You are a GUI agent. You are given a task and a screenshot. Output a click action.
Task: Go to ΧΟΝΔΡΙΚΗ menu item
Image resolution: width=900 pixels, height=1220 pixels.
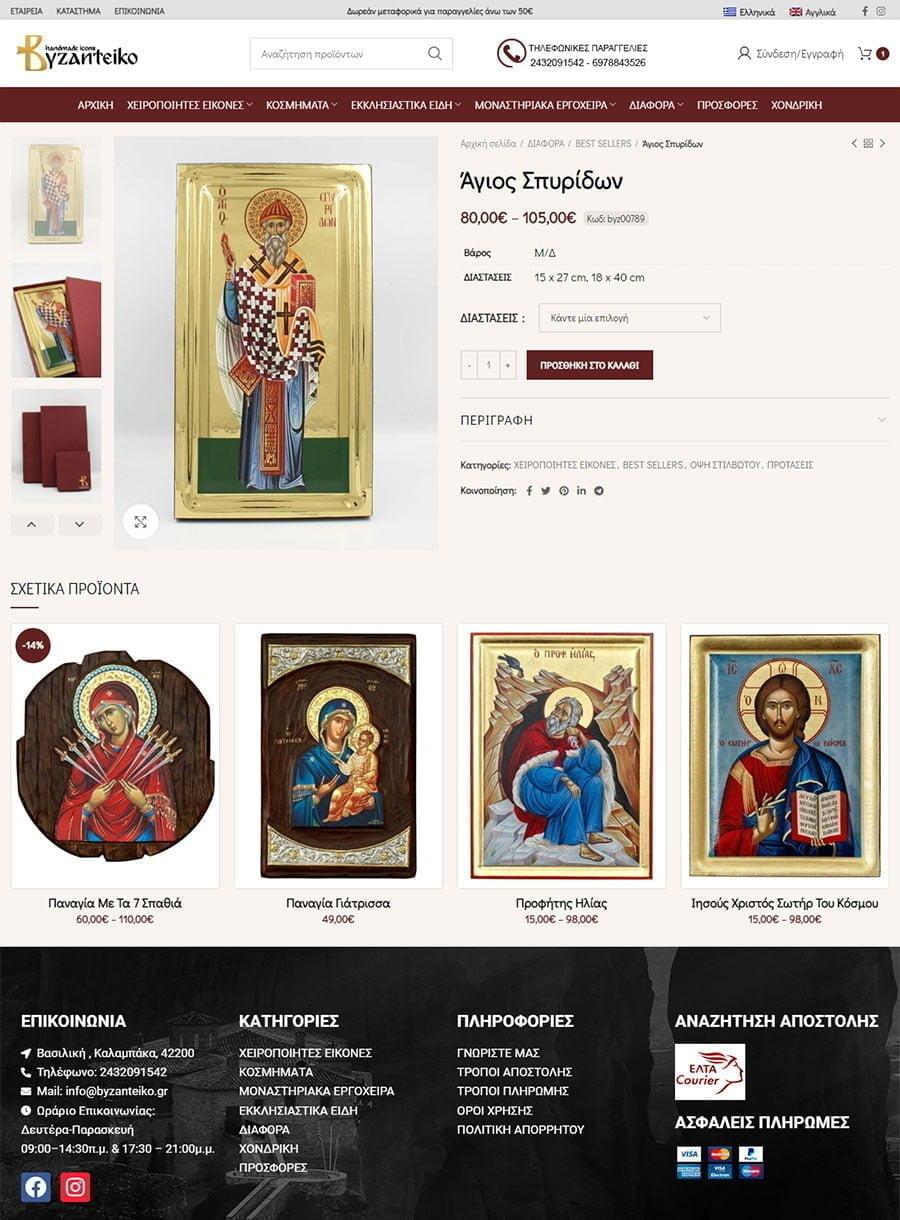click(796, 105)
